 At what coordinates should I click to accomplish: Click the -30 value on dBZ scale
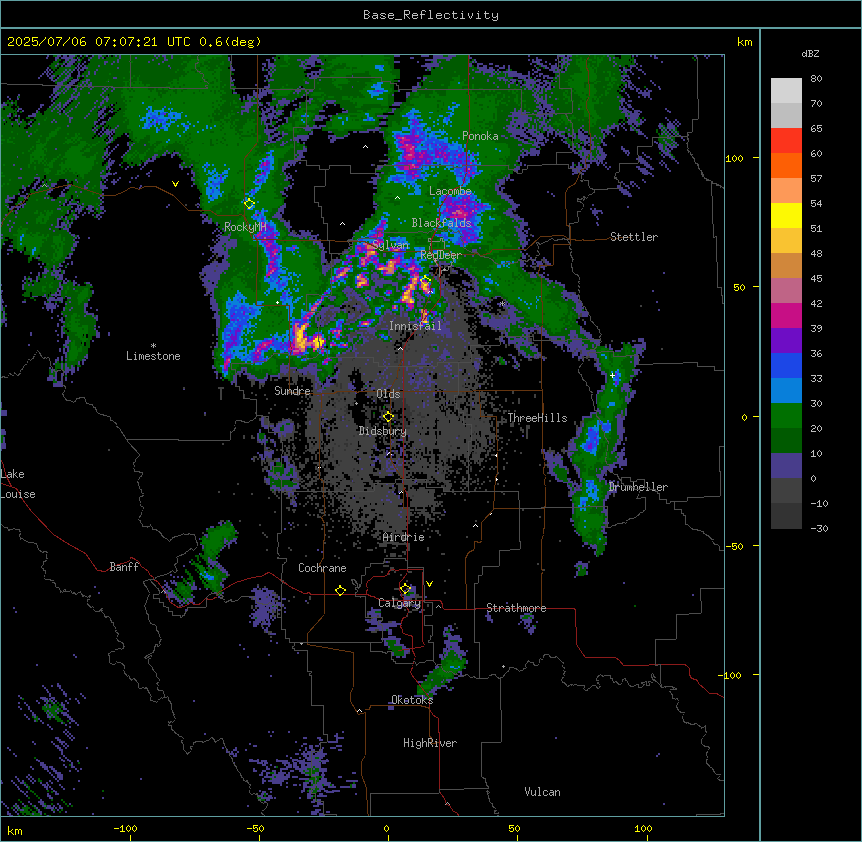click(x=819, y=528)
